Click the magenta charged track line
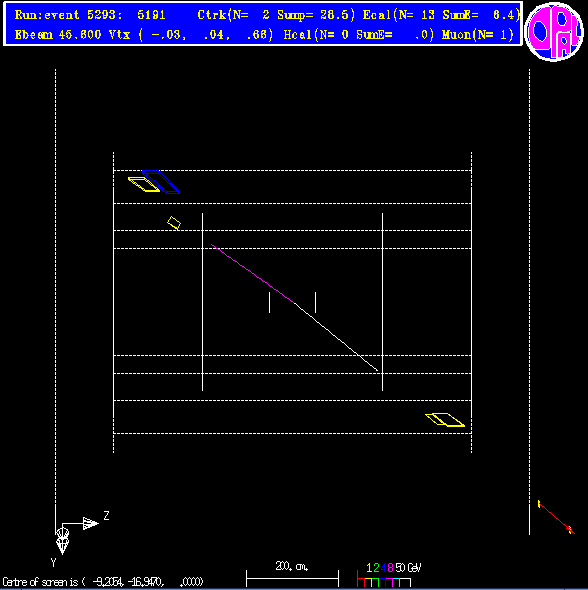The height and width of the screenshot is (590, 588). click(x=253, y=274)
